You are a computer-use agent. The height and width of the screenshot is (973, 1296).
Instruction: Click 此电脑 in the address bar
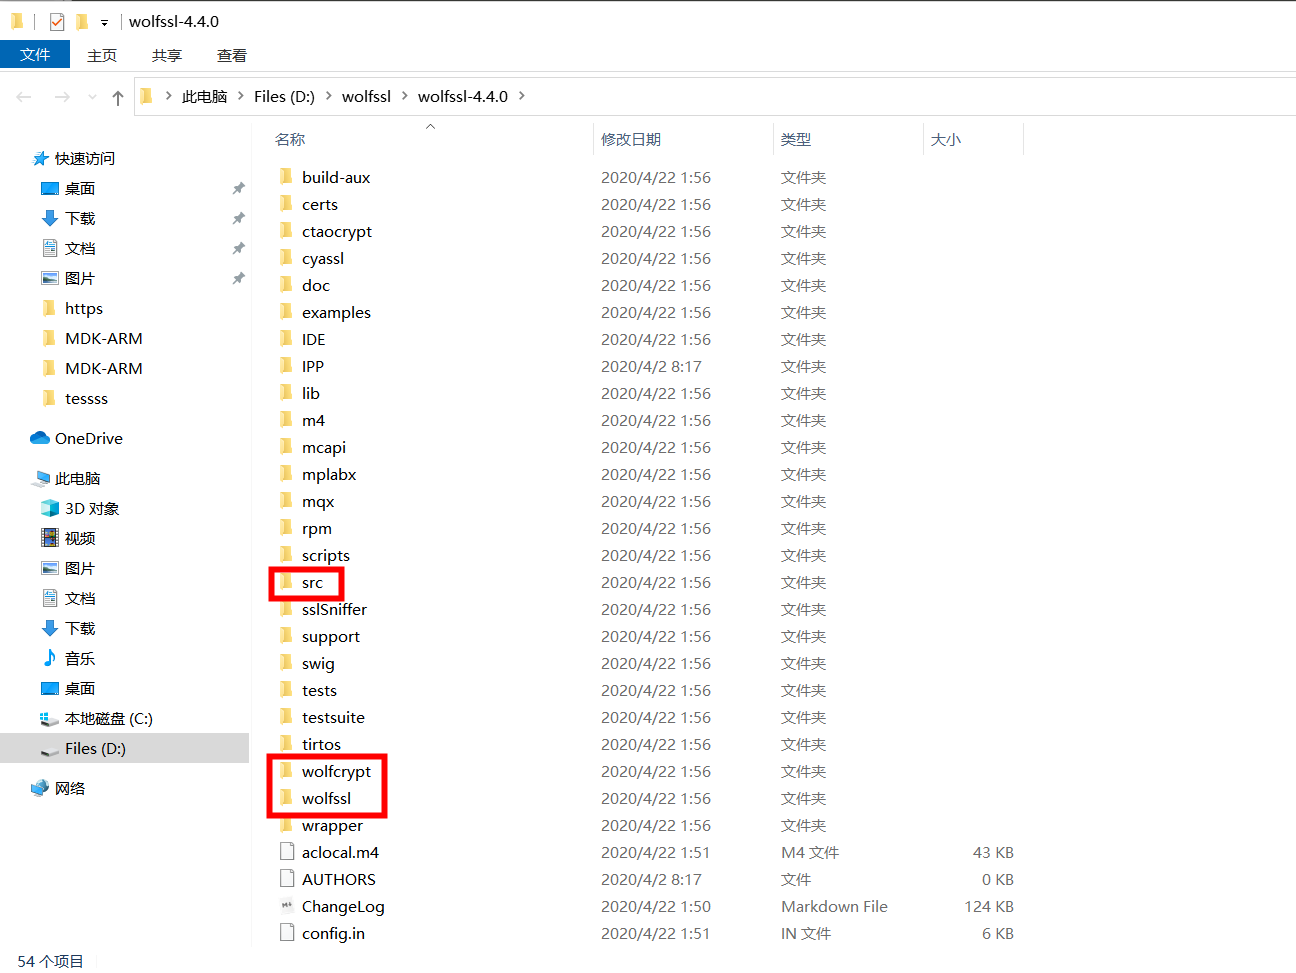coord(204,96)
